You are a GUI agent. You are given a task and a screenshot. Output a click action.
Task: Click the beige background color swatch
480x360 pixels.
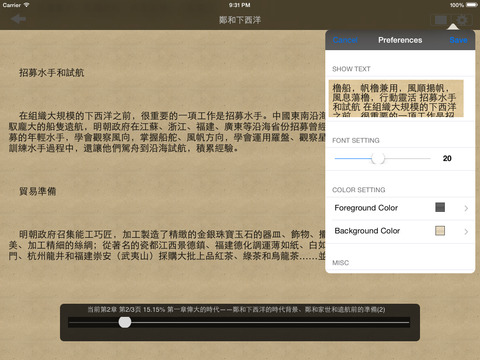(440, 231)
